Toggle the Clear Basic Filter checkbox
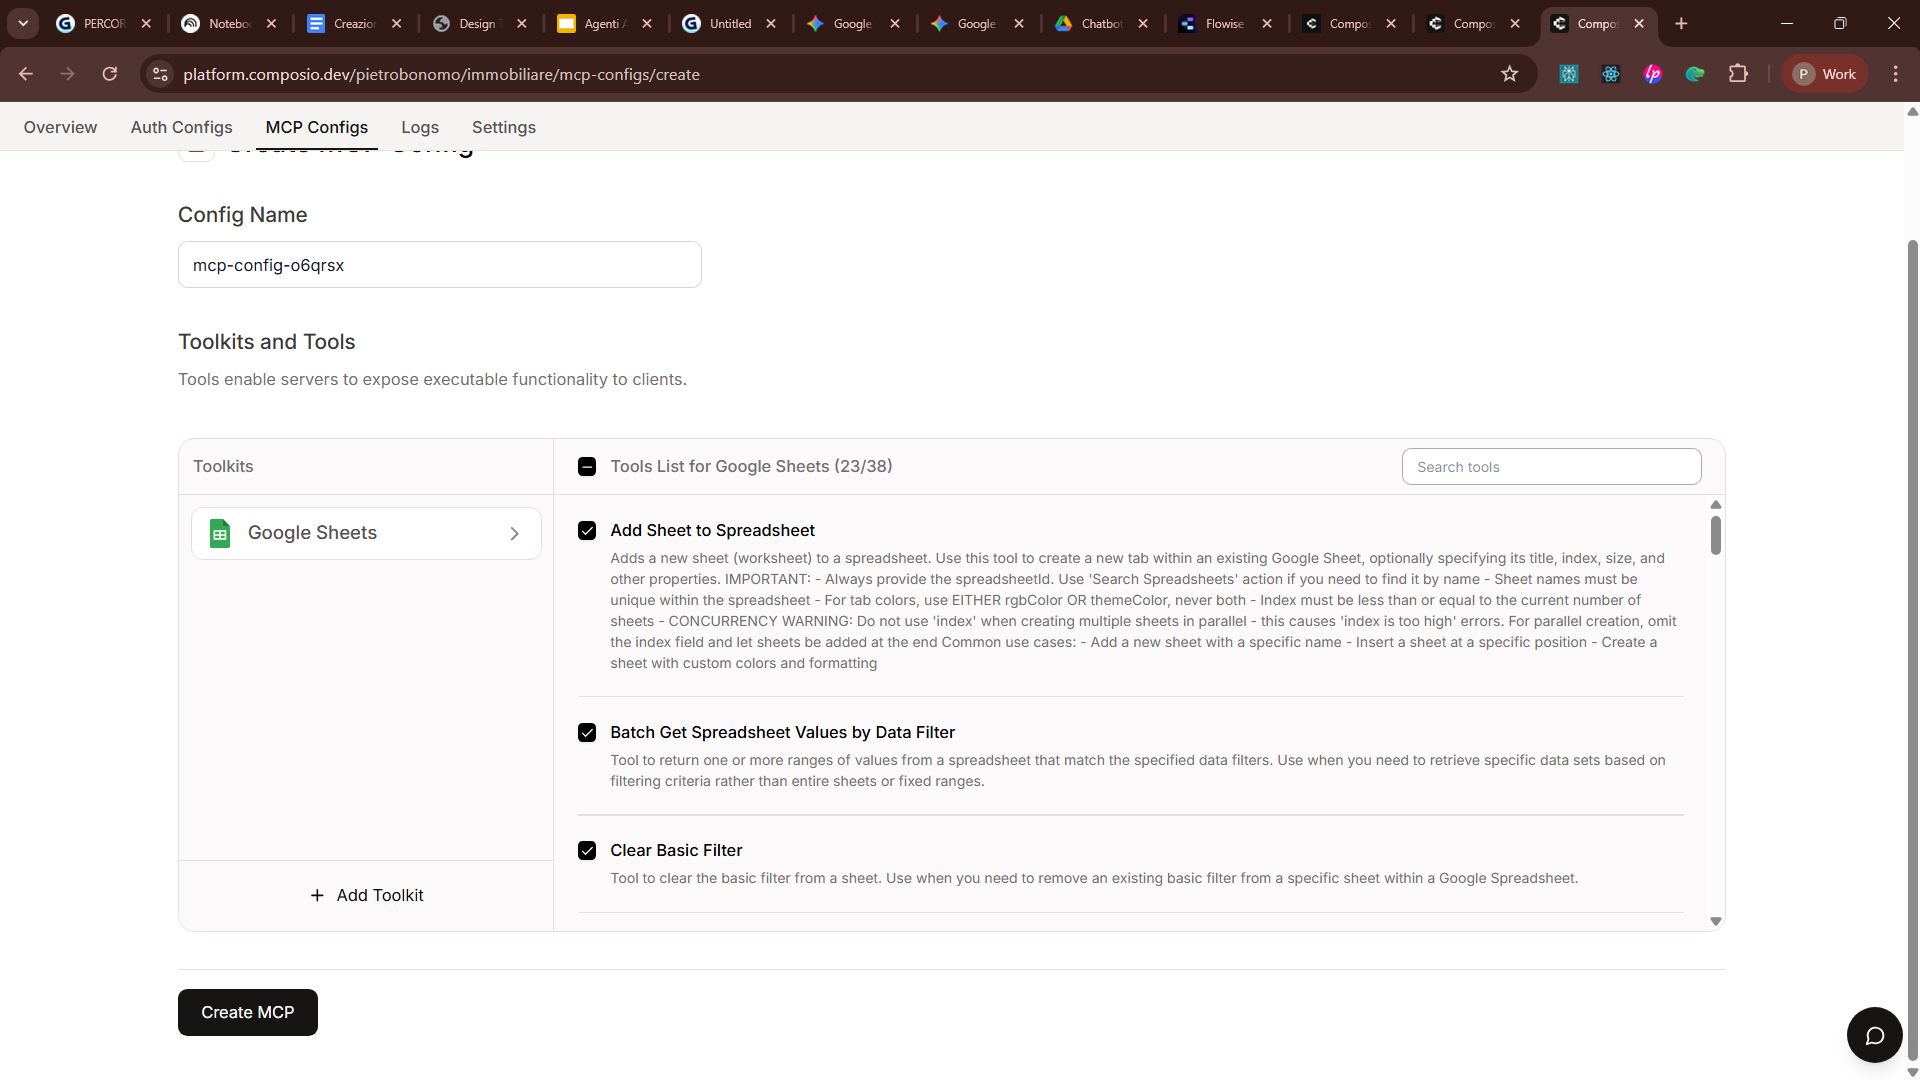Viewport: 1920px width, 1080px height. coord(587,851)
